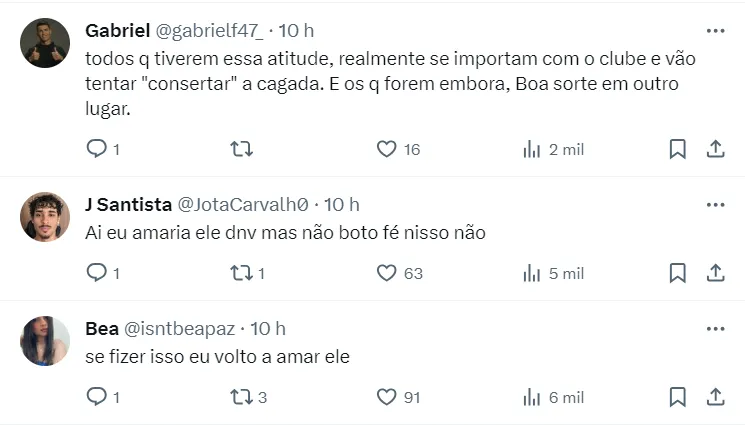This screenshot has height=425, width=745.
Task: Share Gabriel's tweet
Action: pos(715,149)
